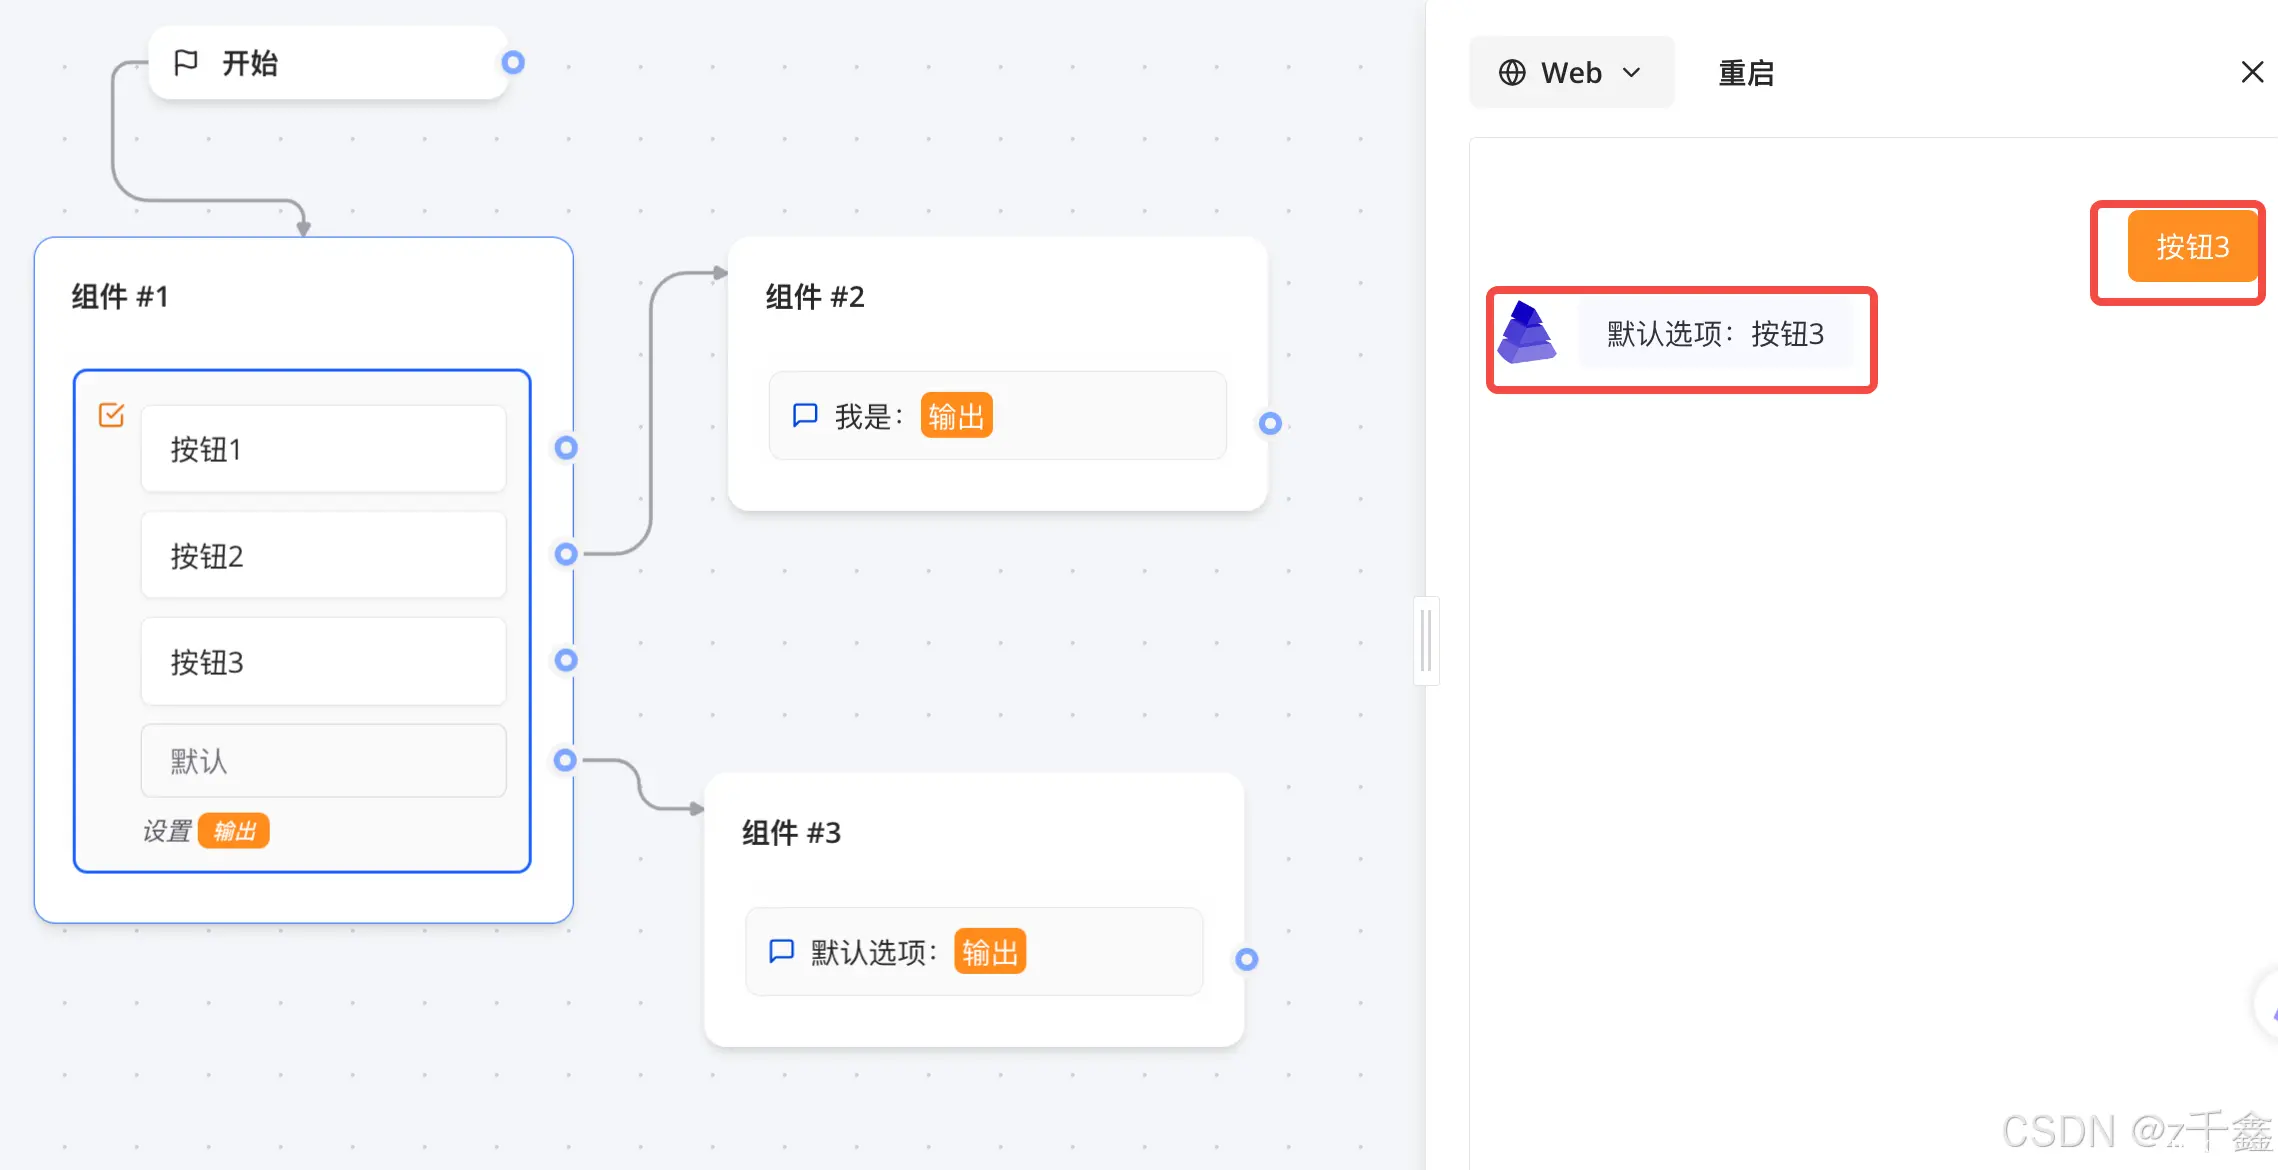Click the 我是： message text

[869, 416]
